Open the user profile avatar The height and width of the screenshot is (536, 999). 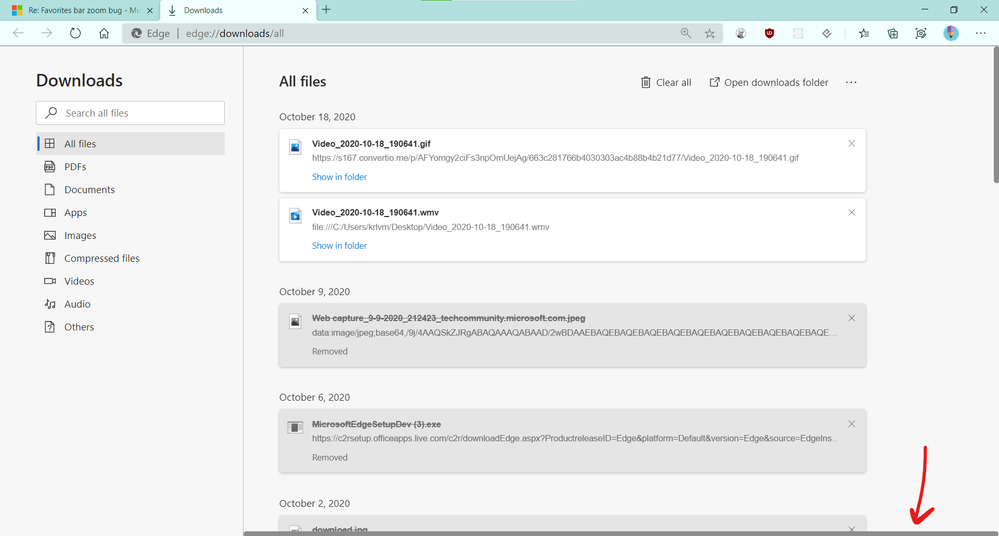pos(951,33)
